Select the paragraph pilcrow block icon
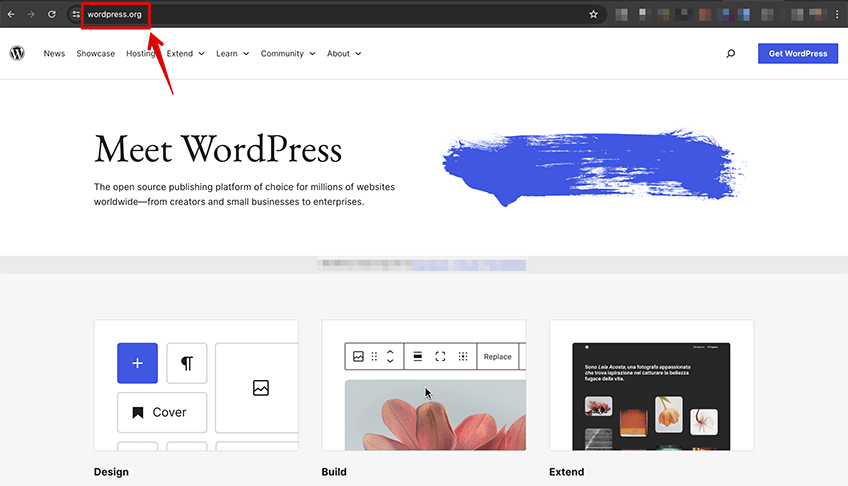Viewport: 848px width, 486px height. click(x=187, y=363)
